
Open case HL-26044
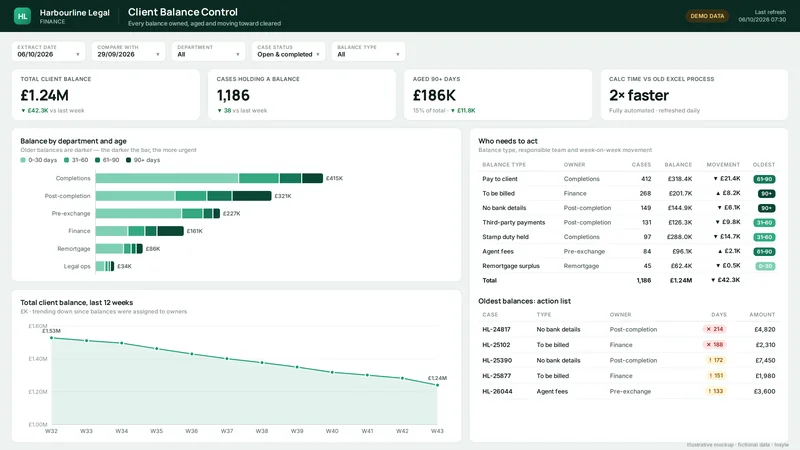click(497, 391)
